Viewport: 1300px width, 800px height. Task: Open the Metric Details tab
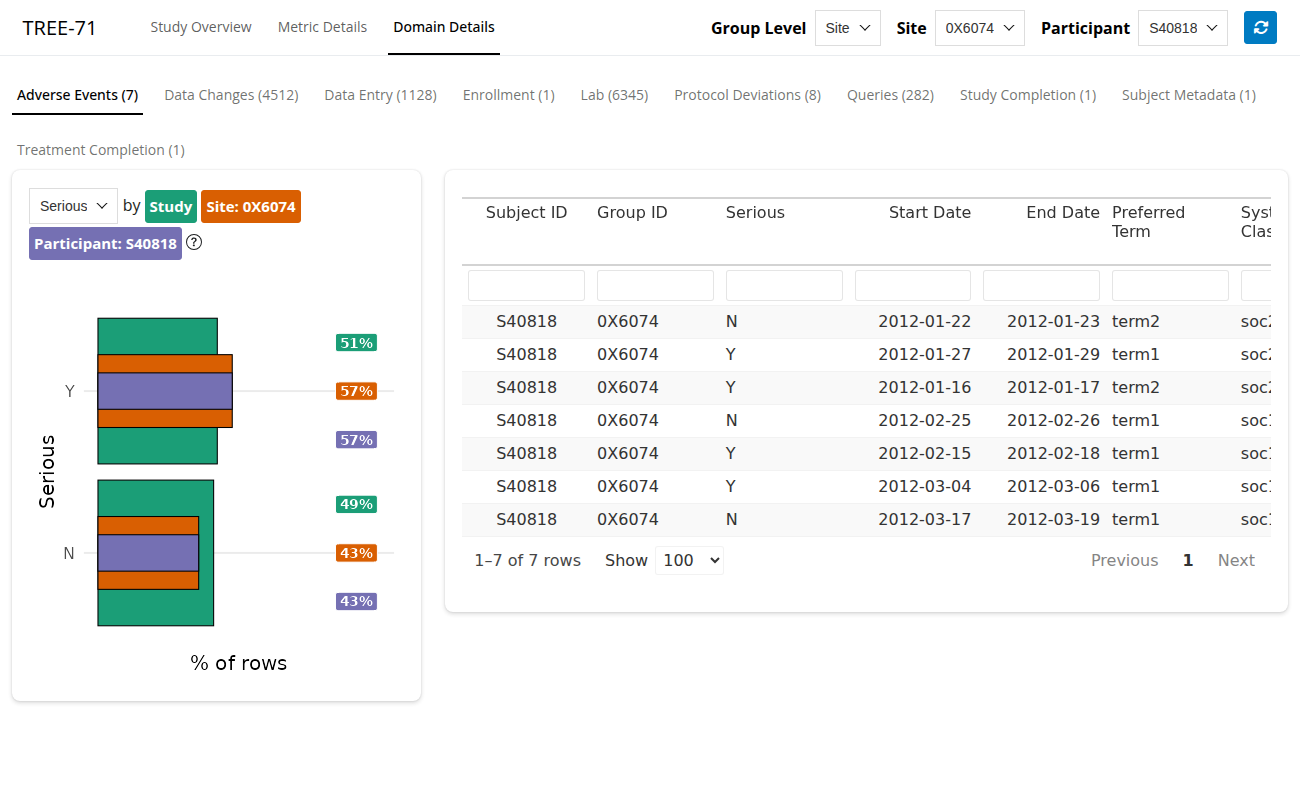pyautogui.click(x=322, y=27)
